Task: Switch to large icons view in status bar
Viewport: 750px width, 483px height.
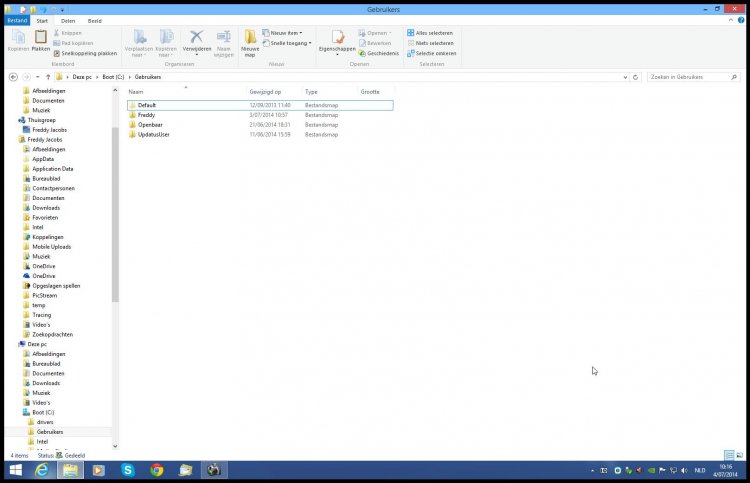Action: 739,455
